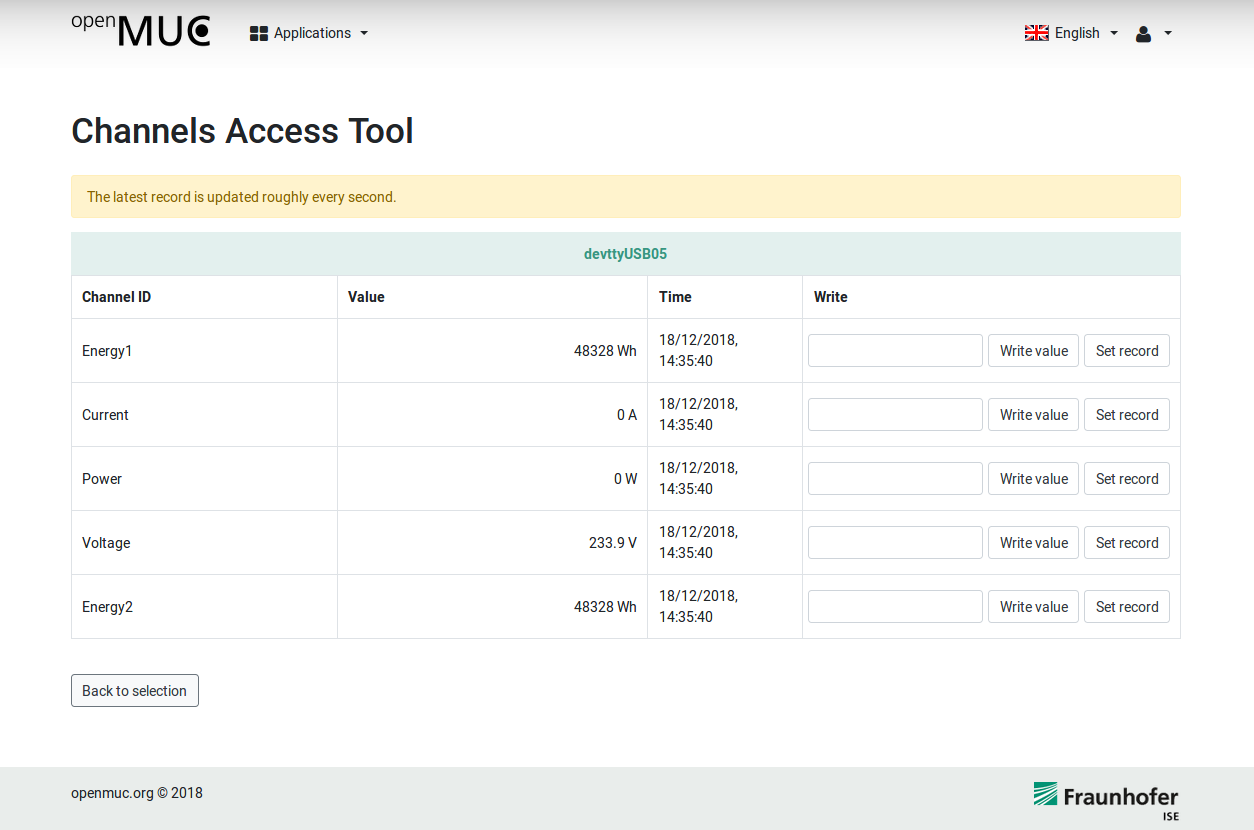
Task: Click the British flag icon
Action: click(x=1036, y=32)
